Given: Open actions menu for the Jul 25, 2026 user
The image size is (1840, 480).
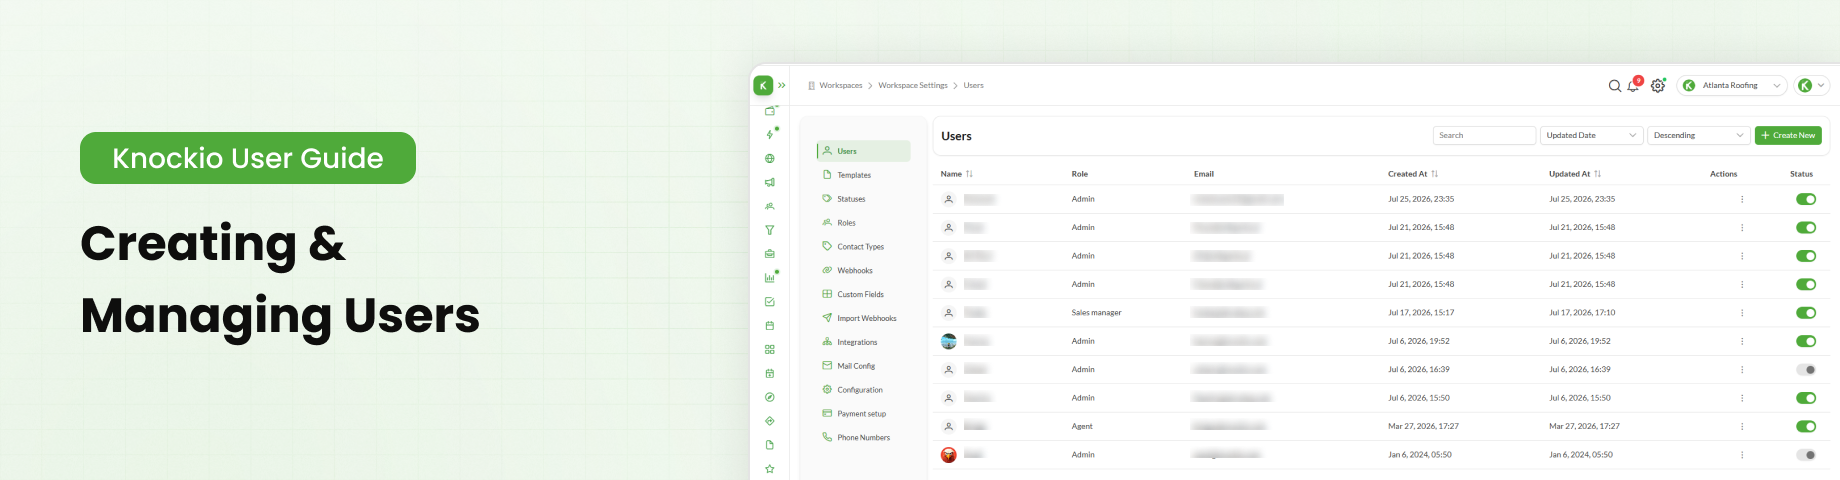Looking at the screenshot, I should click(1742, 199).
